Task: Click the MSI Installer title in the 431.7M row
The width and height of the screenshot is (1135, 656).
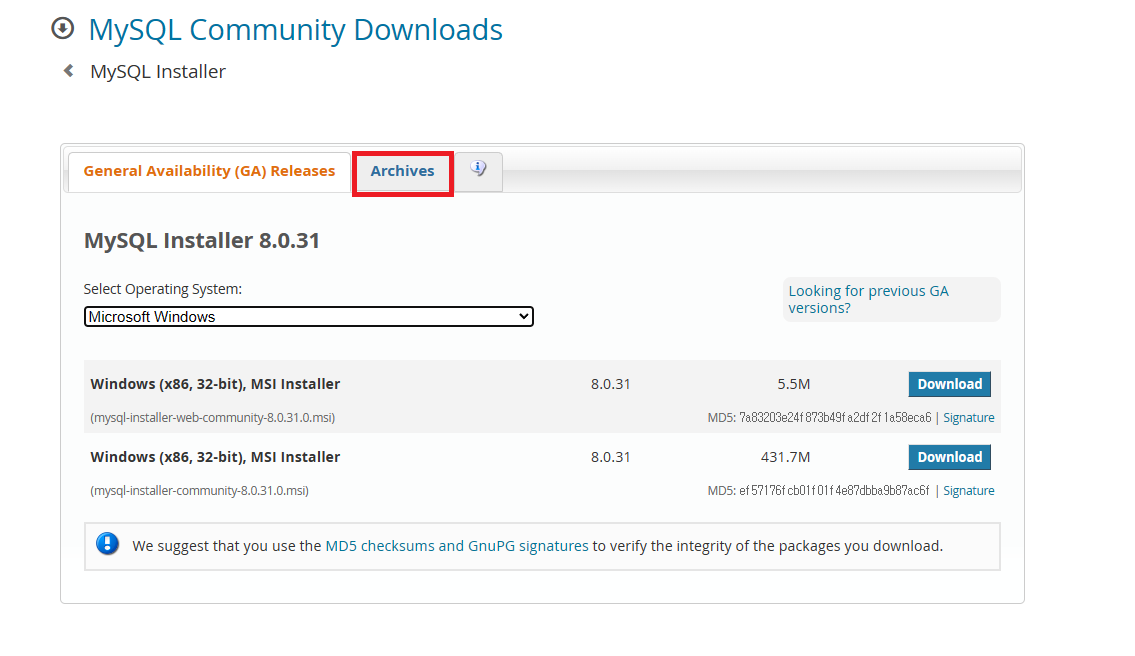Action: [215, 457]
